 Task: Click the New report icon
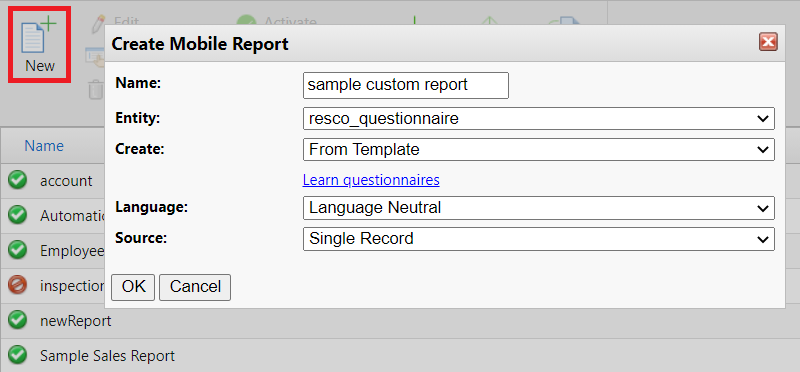pos(40,44)
